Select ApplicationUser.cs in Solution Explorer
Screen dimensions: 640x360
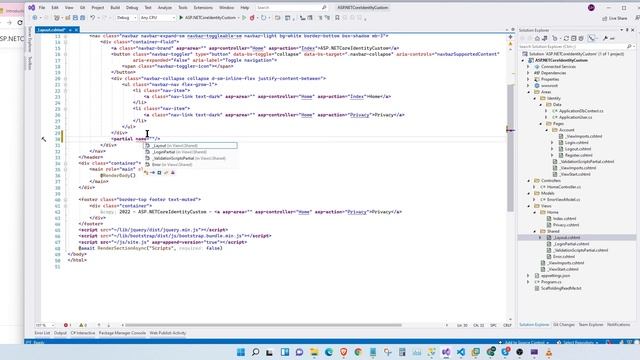tap(575, 117)
